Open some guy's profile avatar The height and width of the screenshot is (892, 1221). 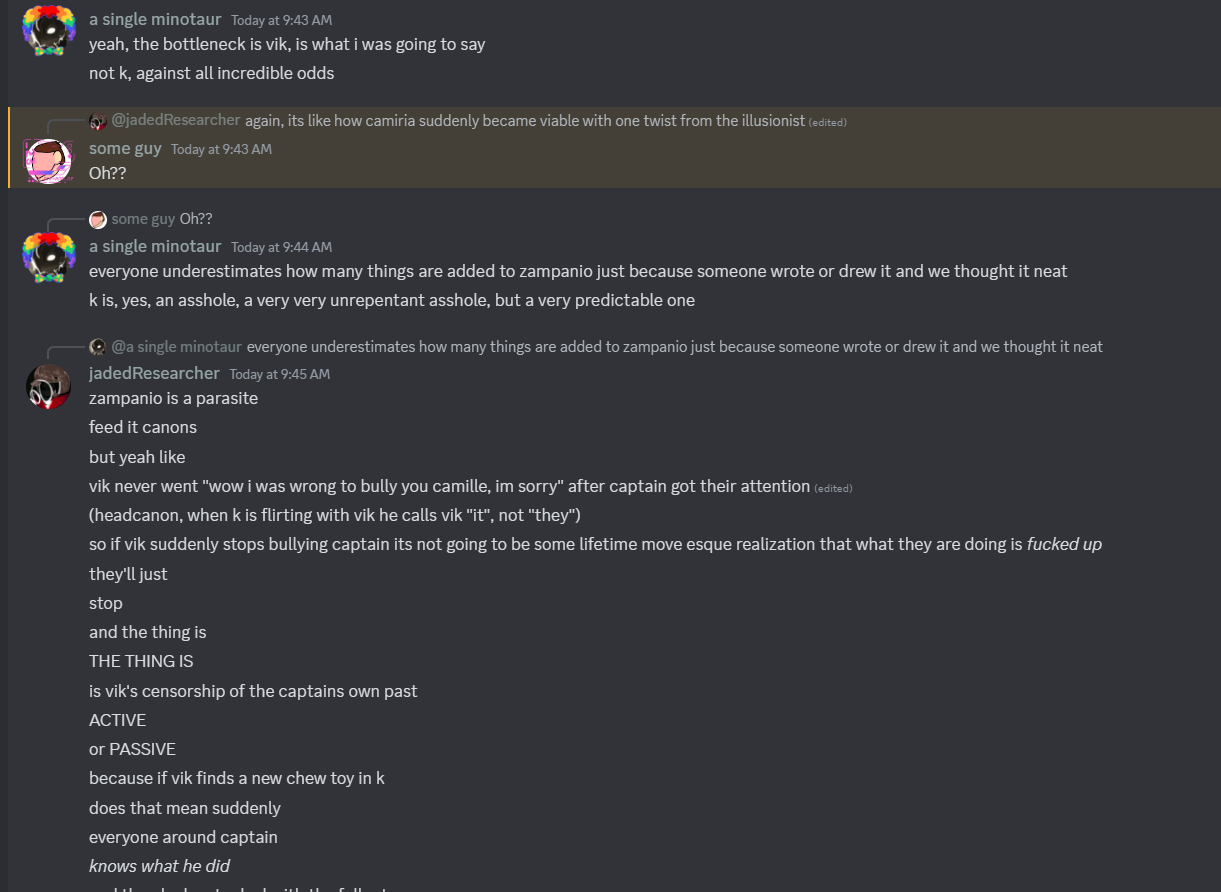click(48, 161)
